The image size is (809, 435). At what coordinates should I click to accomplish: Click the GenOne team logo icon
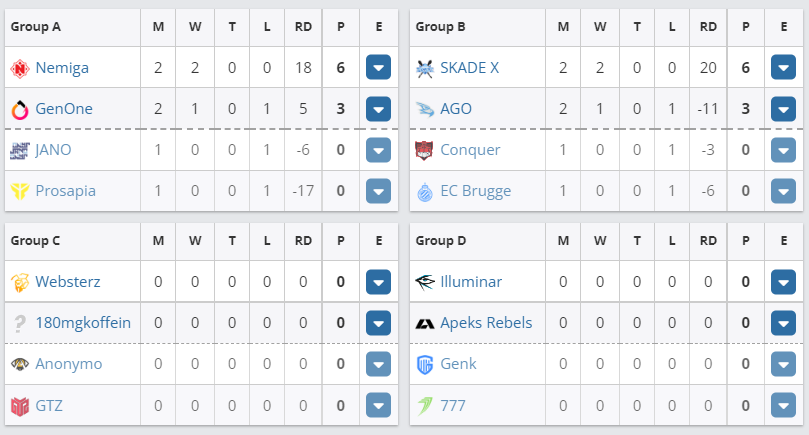(x=20, y=109)
